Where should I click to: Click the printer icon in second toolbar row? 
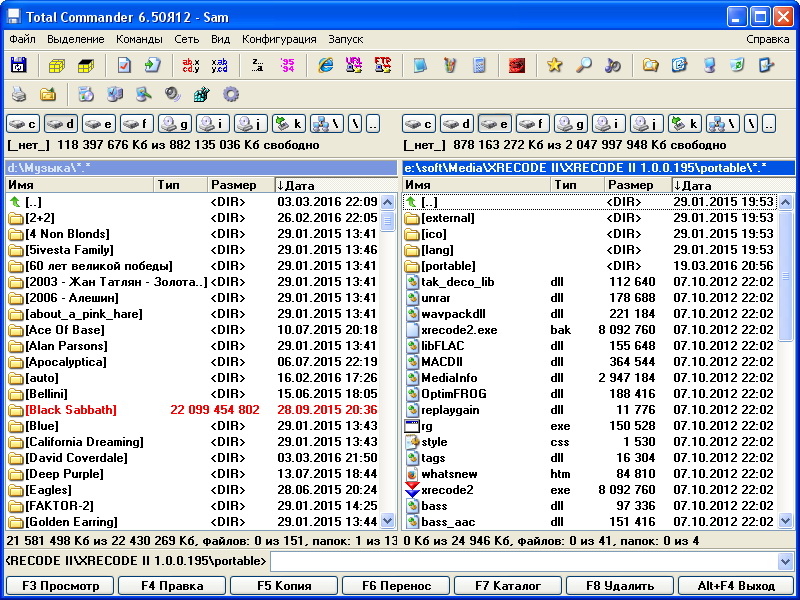point(18,95)
